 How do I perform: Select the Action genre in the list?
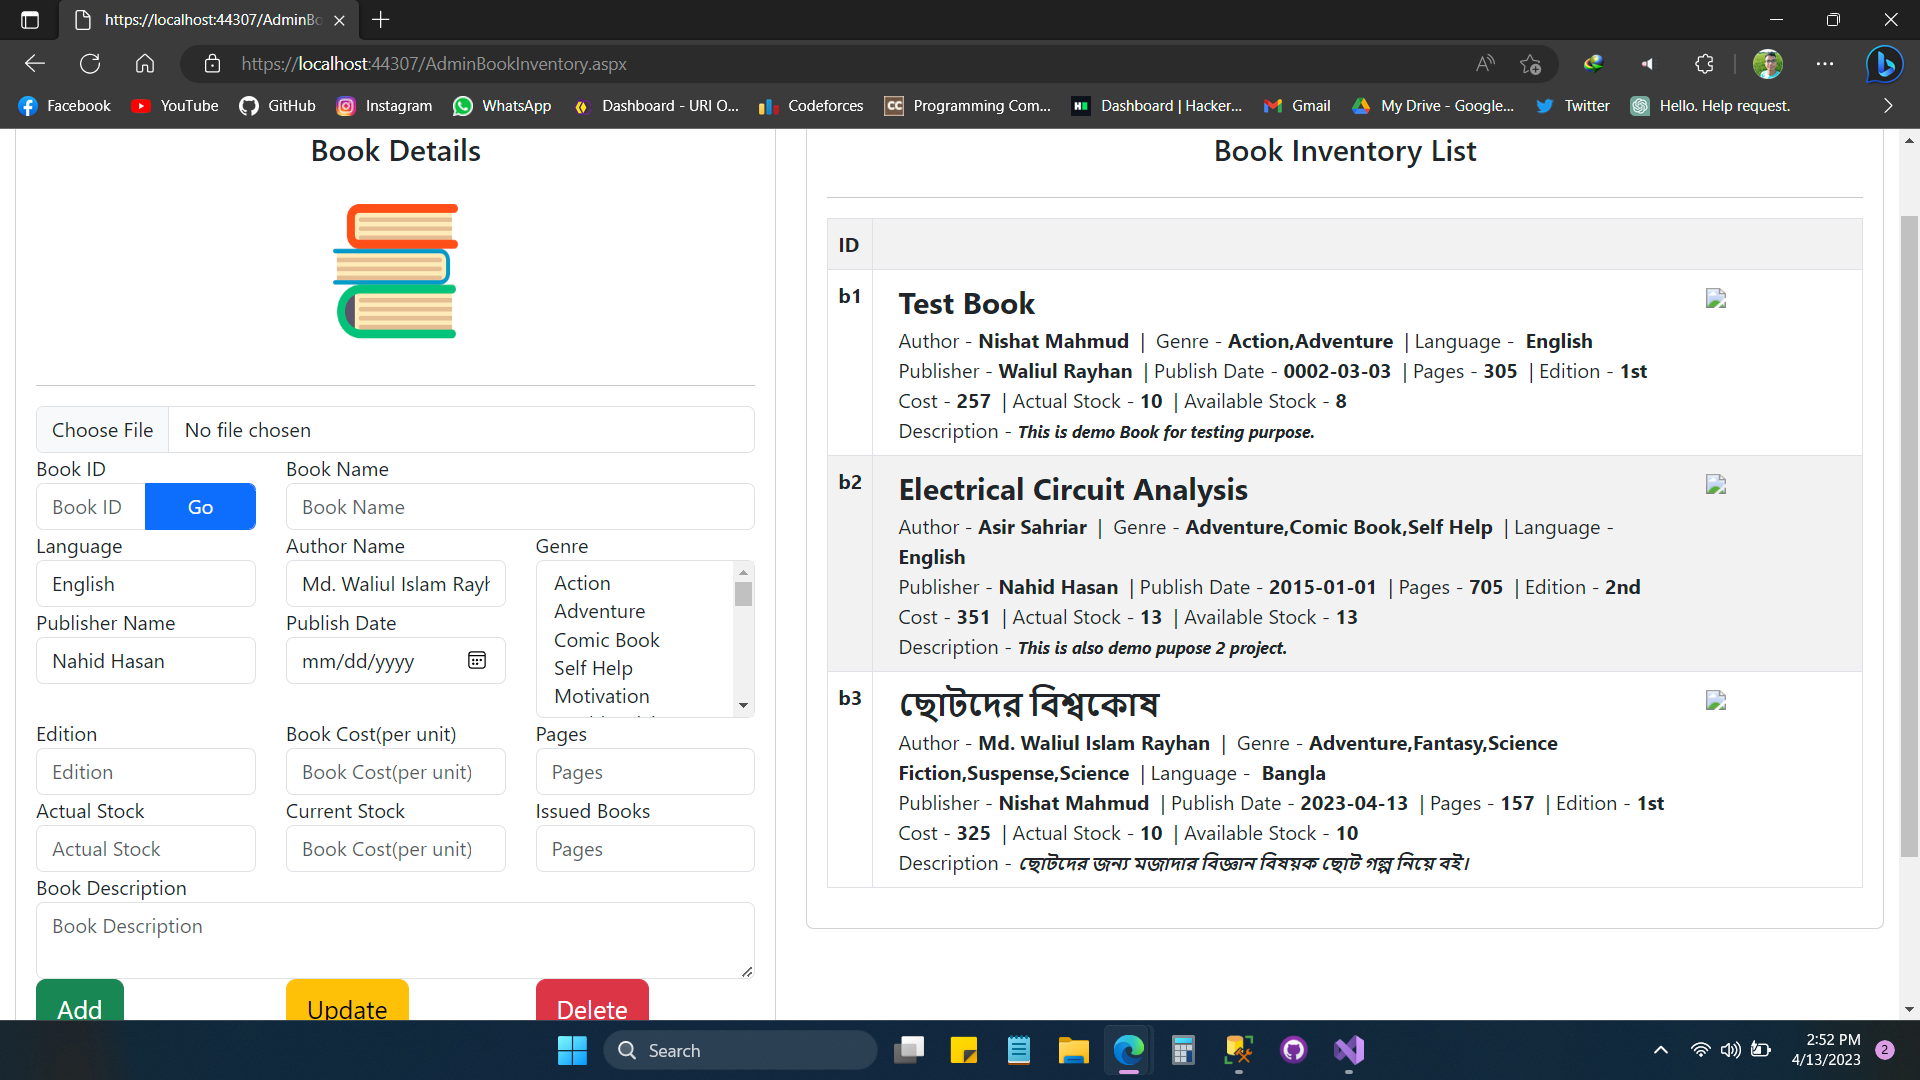[x=581, y=583]
